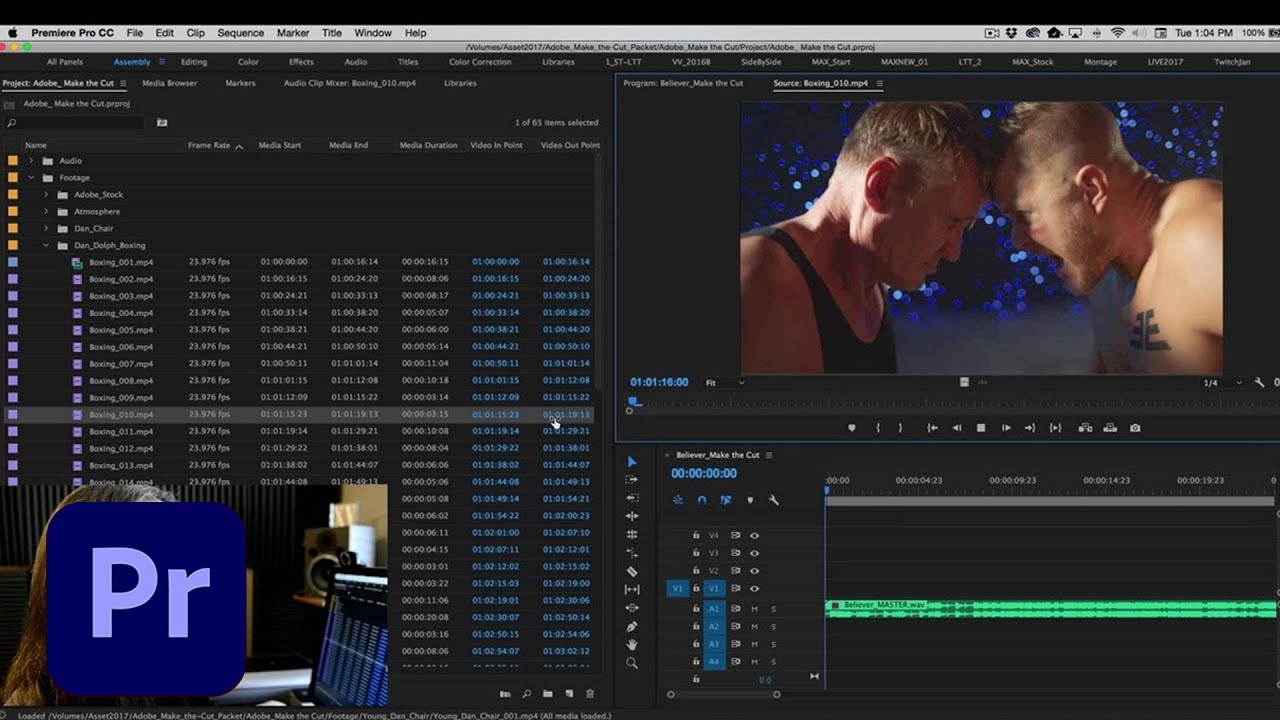Click the trash Clear icon in Project panel
The height and width of the screenshot is (720, 1280).
pos(590,694)
